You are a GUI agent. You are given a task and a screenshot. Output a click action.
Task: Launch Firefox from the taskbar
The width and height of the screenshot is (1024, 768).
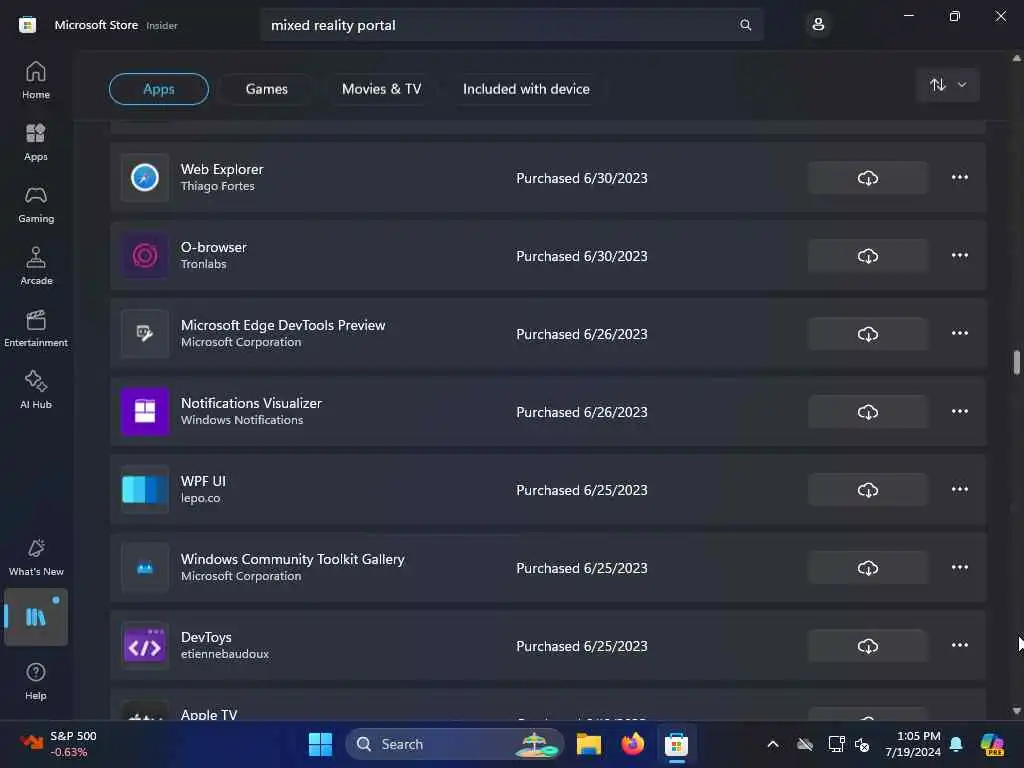(x=632, y=744)
